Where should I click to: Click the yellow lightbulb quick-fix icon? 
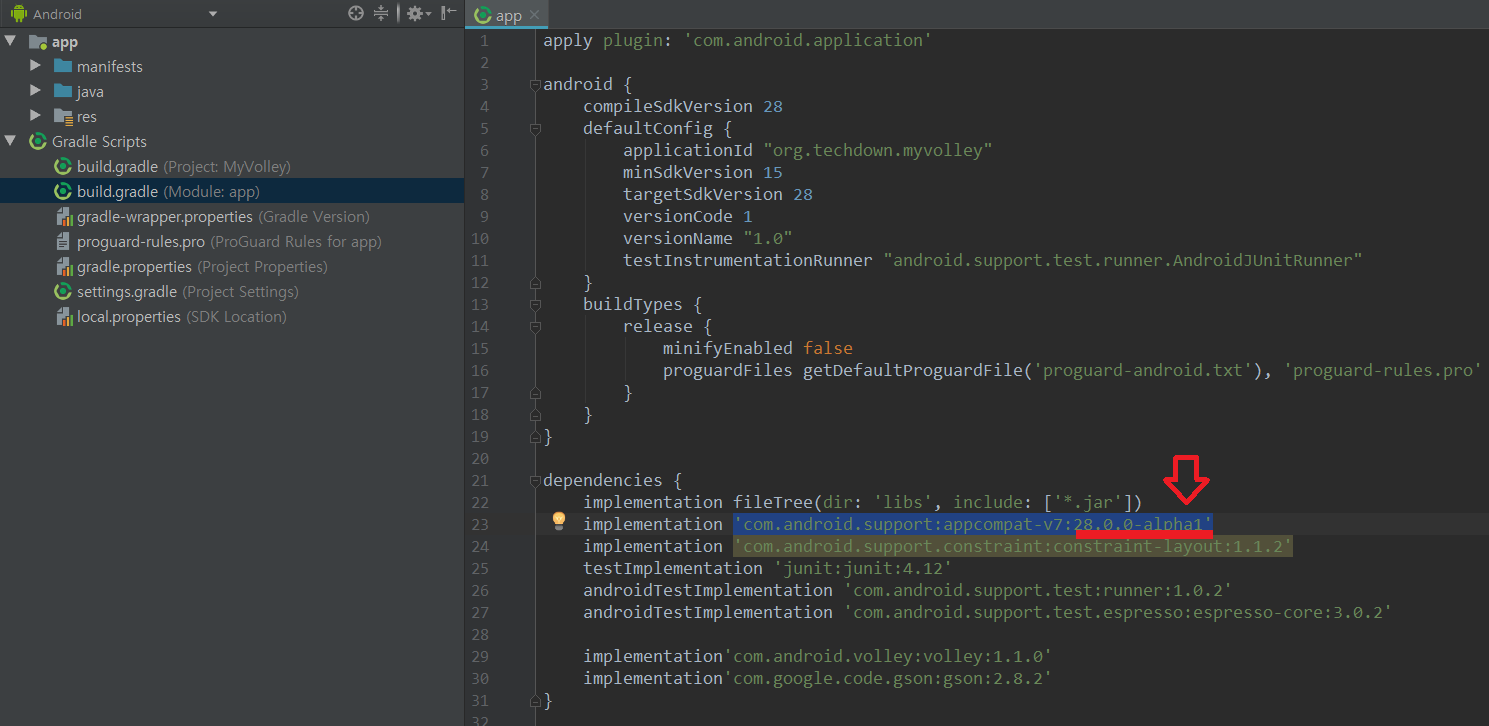559,520
